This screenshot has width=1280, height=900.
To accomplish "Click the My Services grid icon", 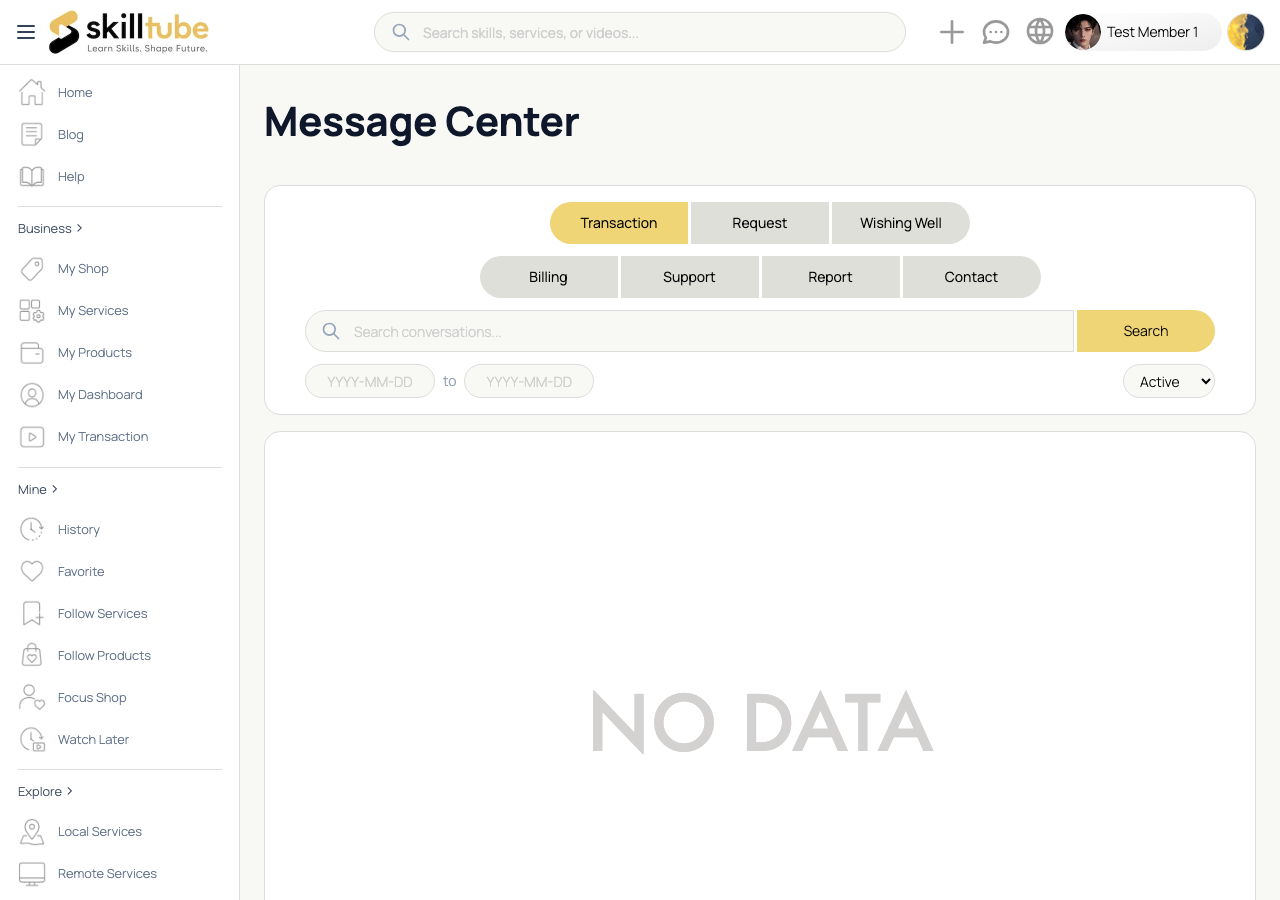I will coord(32,310).
